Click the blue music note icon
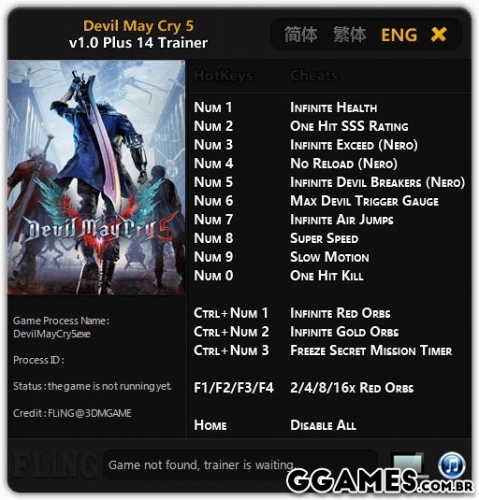Viewport: 479px width, 500px height. pyautogui.click(x=452, y=465)
